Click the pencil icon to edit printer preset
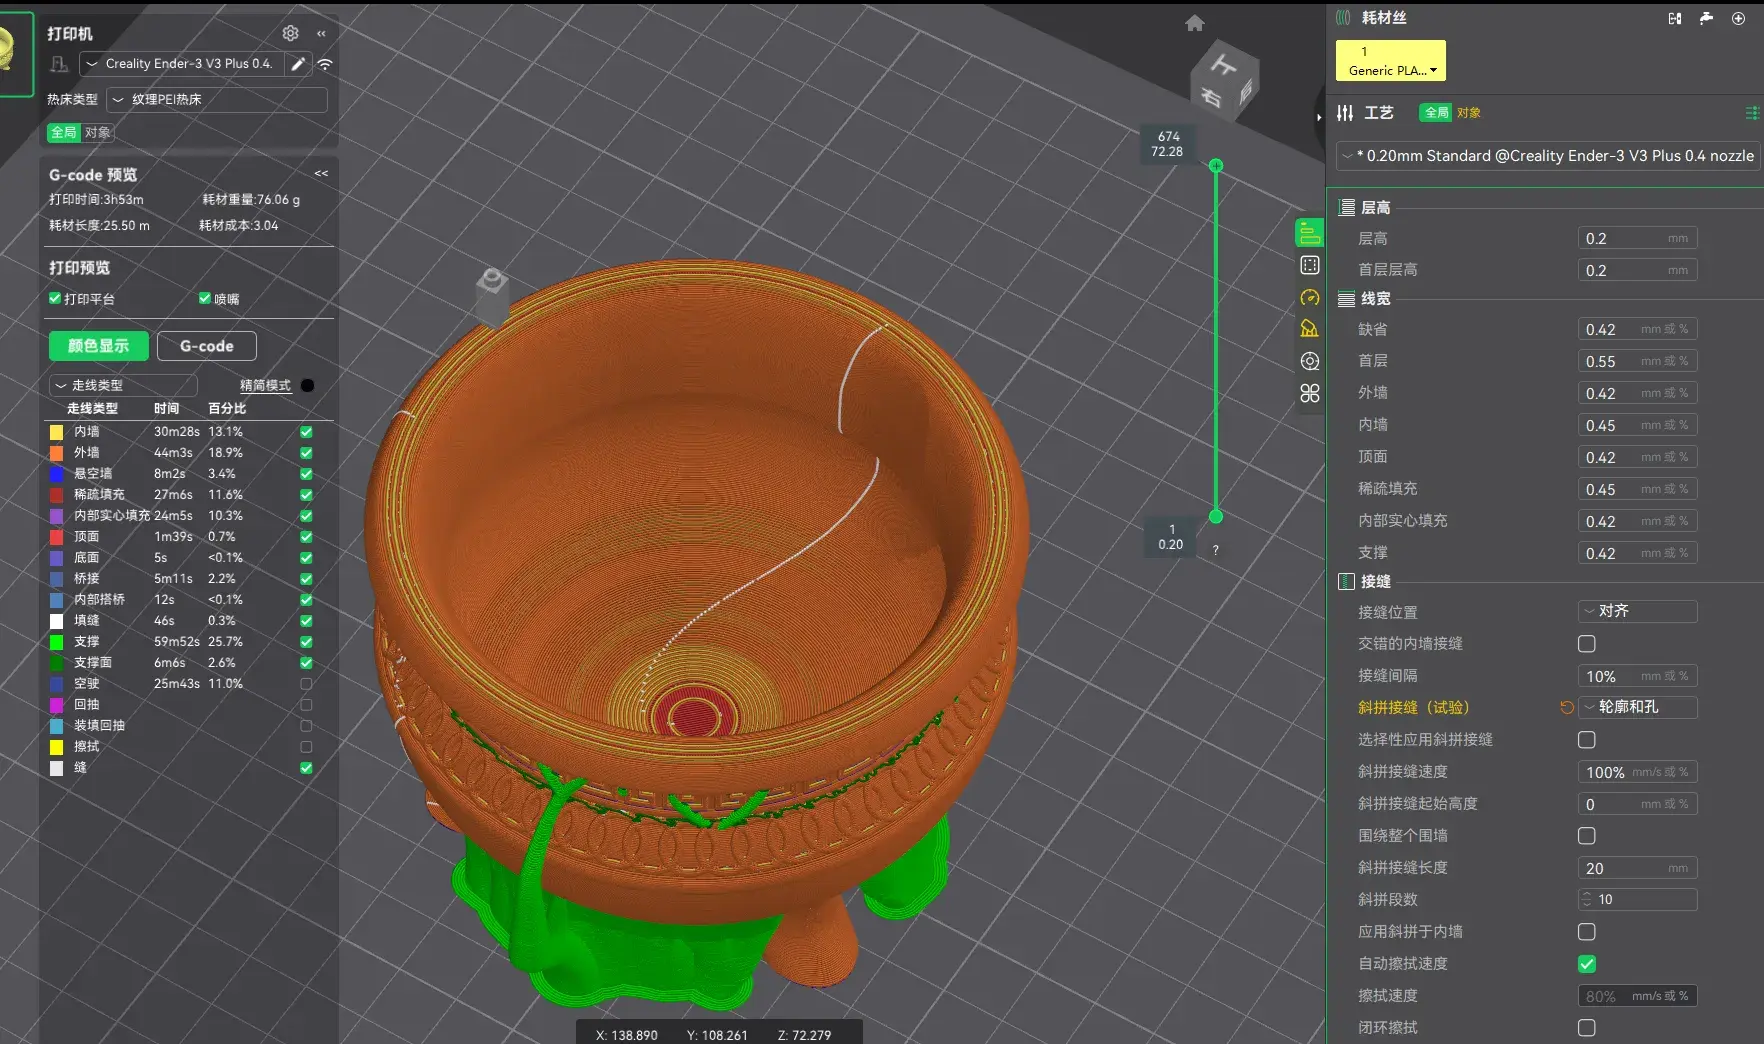Viewport: 1764px width, 1044px height. (x=297, y=64)
